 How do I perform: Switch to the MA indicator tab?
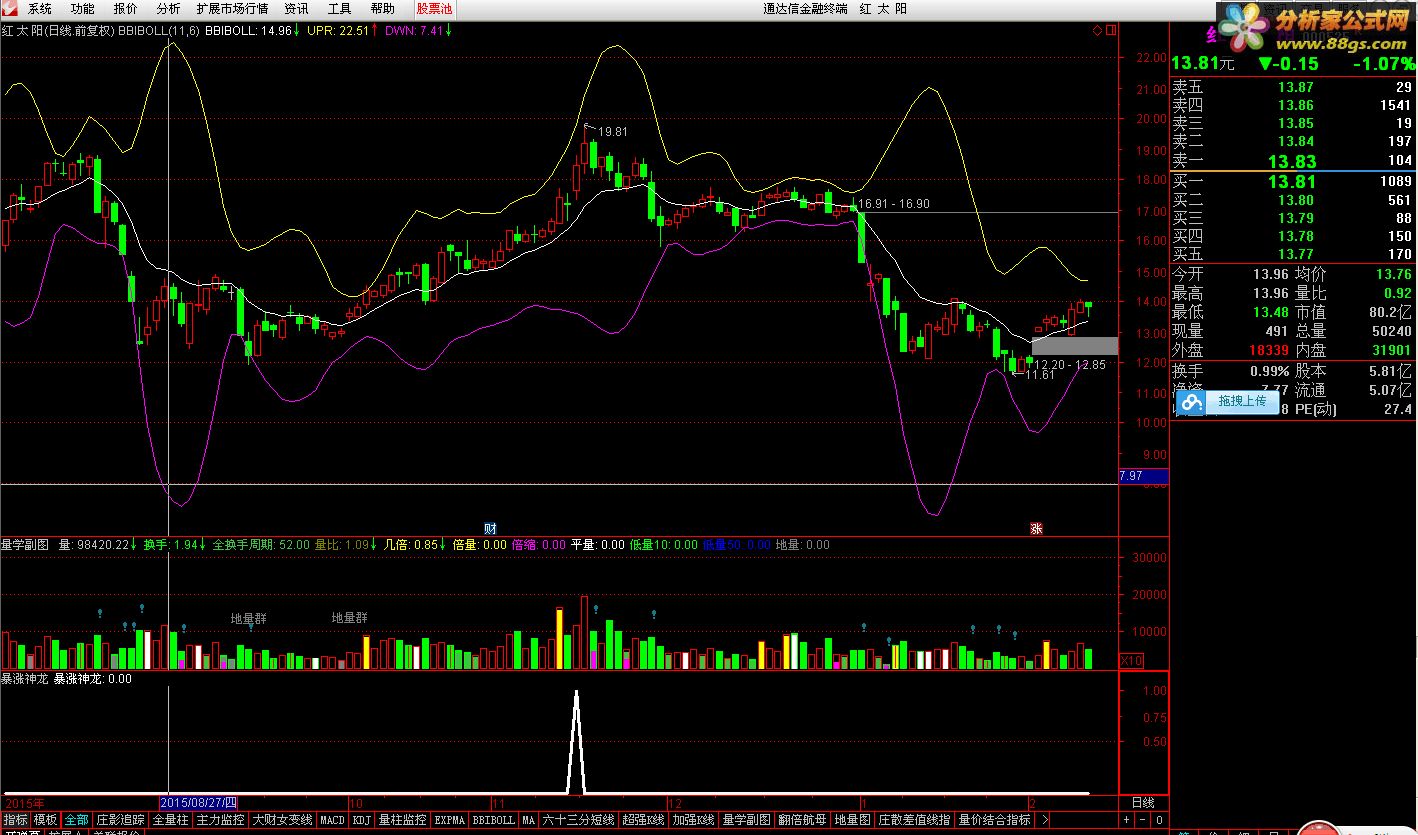coord(528,819)
